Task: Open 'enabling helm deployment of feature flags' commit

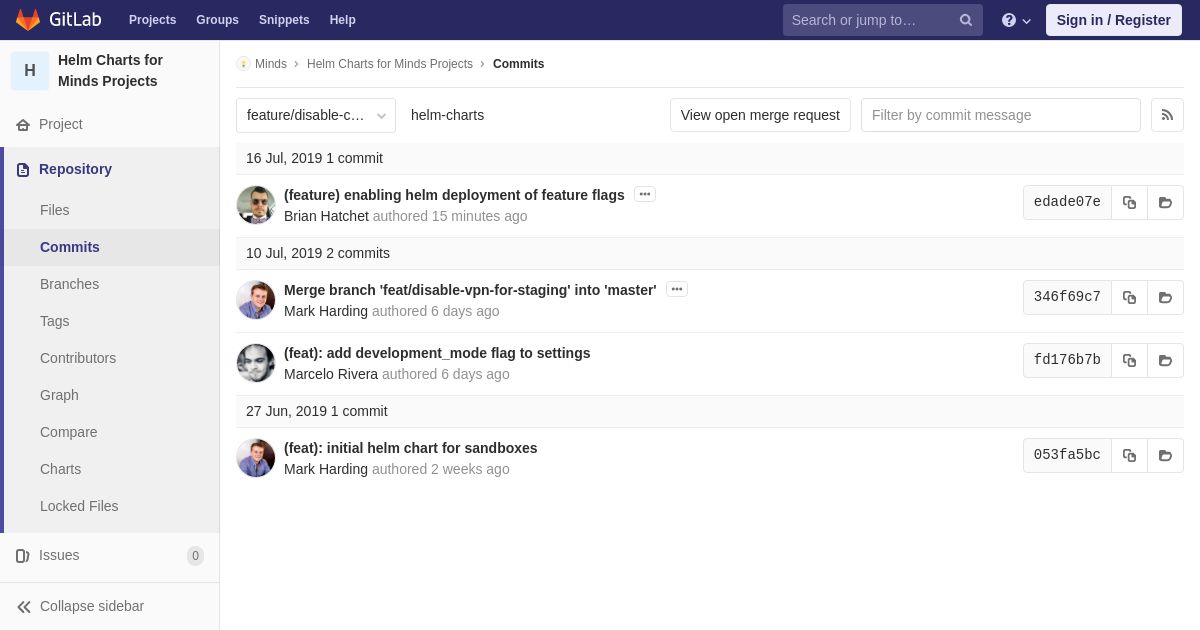Action: 454,195
